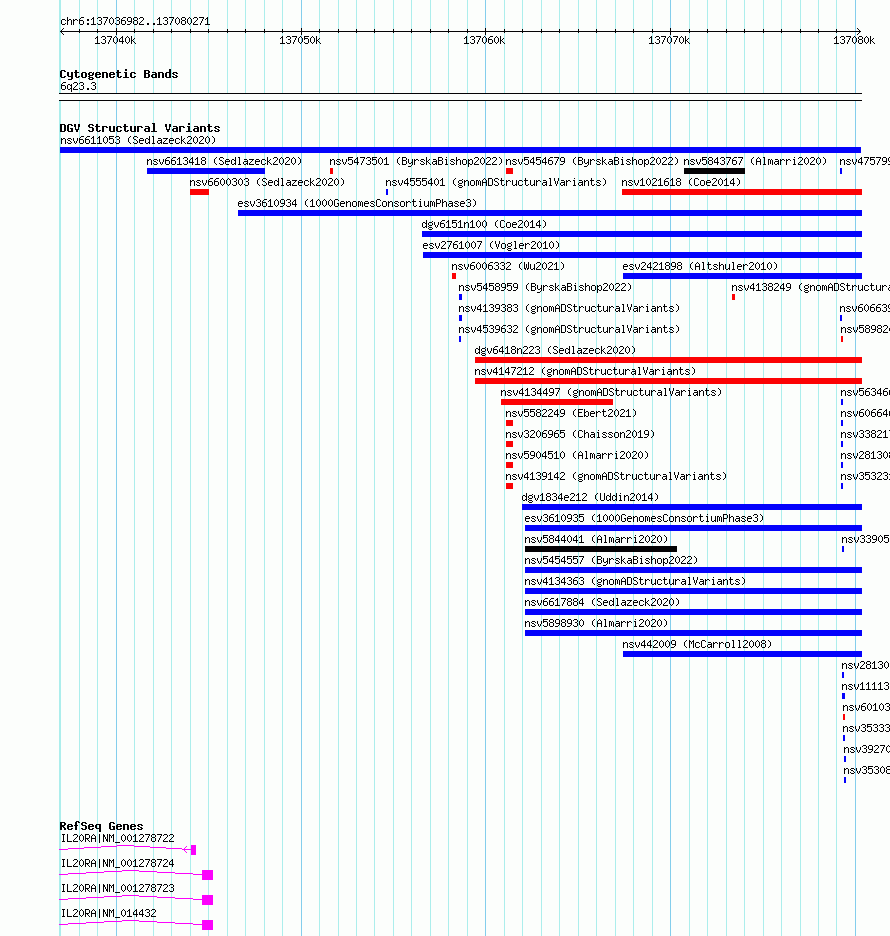This screenshot has width=890, height=936.
Task: Open the dgv6151n100 (Coe2014) variant label
Action: click(x=484, y=224)
